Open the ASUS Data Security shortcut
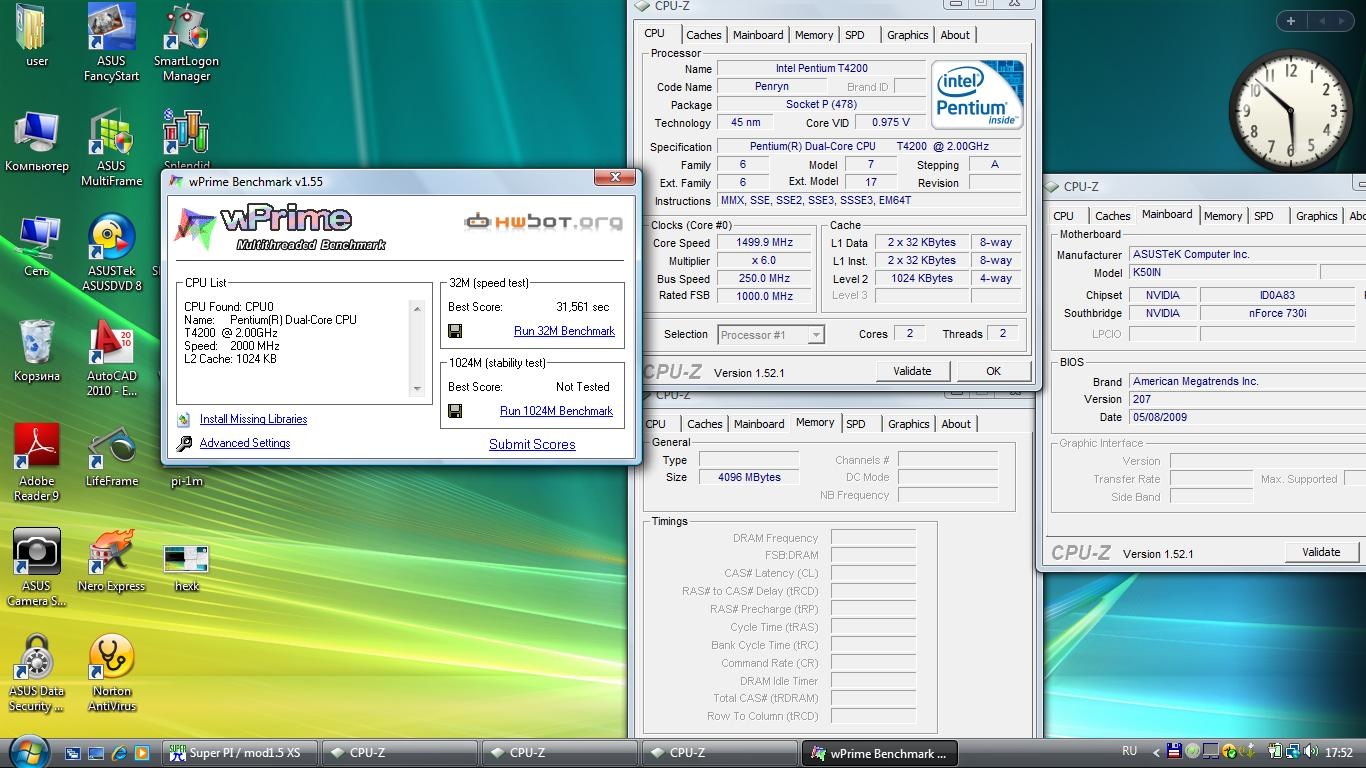The image size is (1366, 768). click(x=36, y=673)
